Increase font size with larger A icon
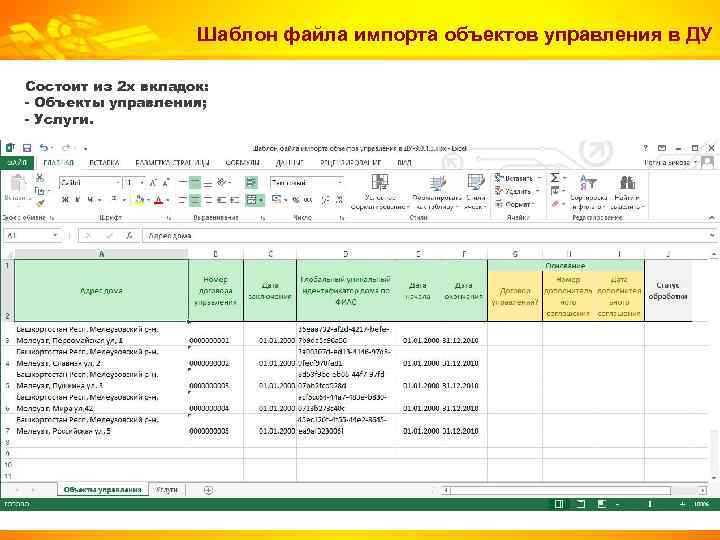The height and width of the screenshot is (540, 720). tap(153, 183)
